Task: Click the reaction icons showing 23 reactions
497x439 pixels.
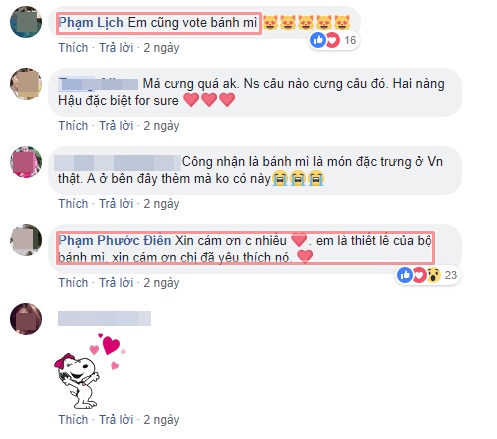Action: pos(428,275)
